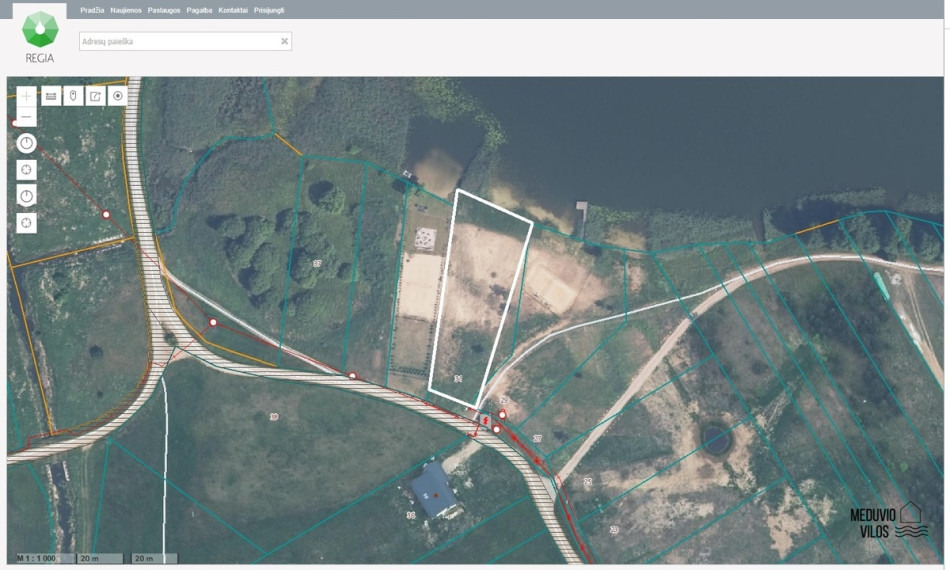Viewport: 950px width, 570px height.
Task: Open the Kontaktai page
Action: (233, 10)
